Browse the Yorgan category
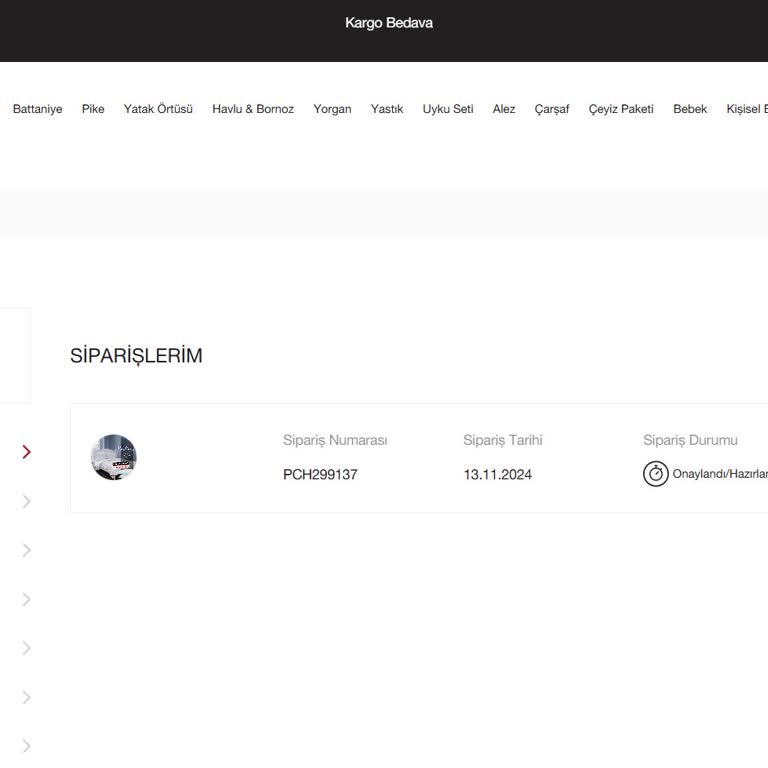The width and height of the screenshot is (768, 768). [x=332, y=109]
